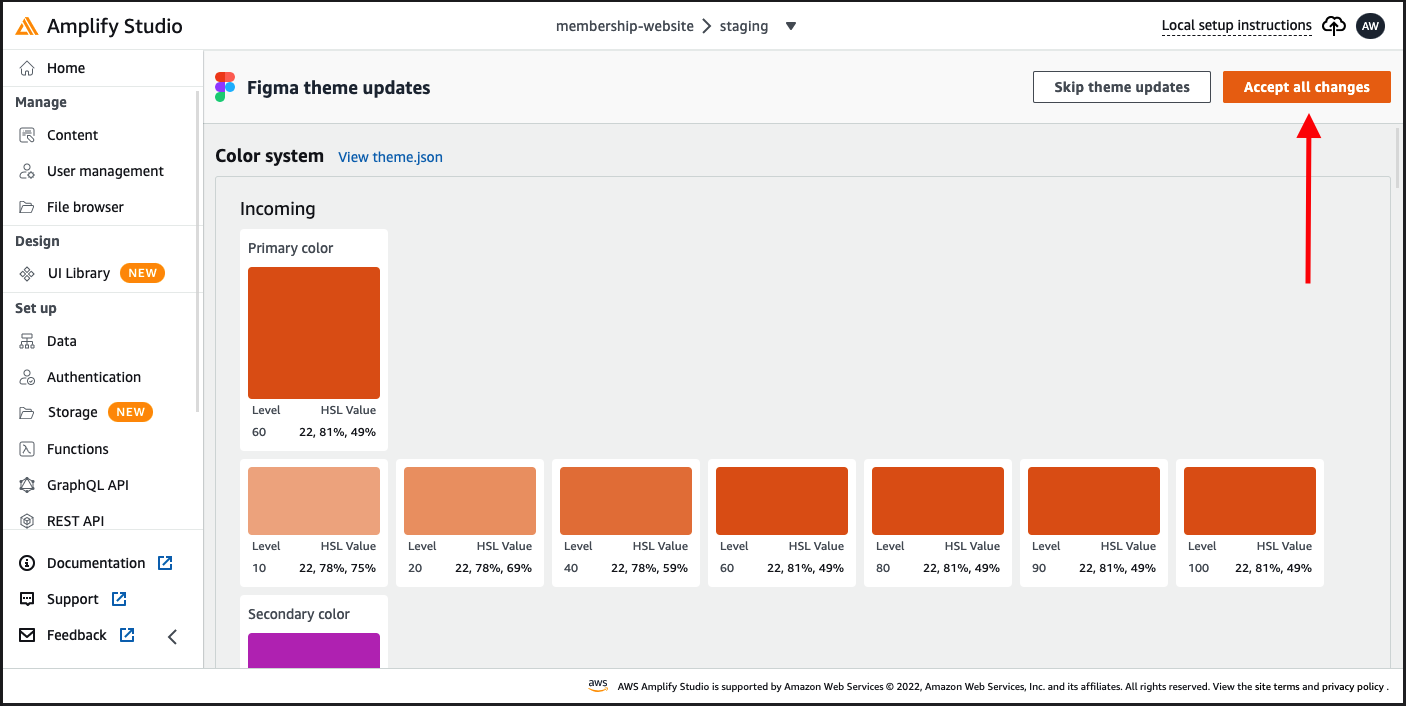This screenshot has height=706, width=1406.
Task: Click the UI Library icon
Action: click(27, 273)
